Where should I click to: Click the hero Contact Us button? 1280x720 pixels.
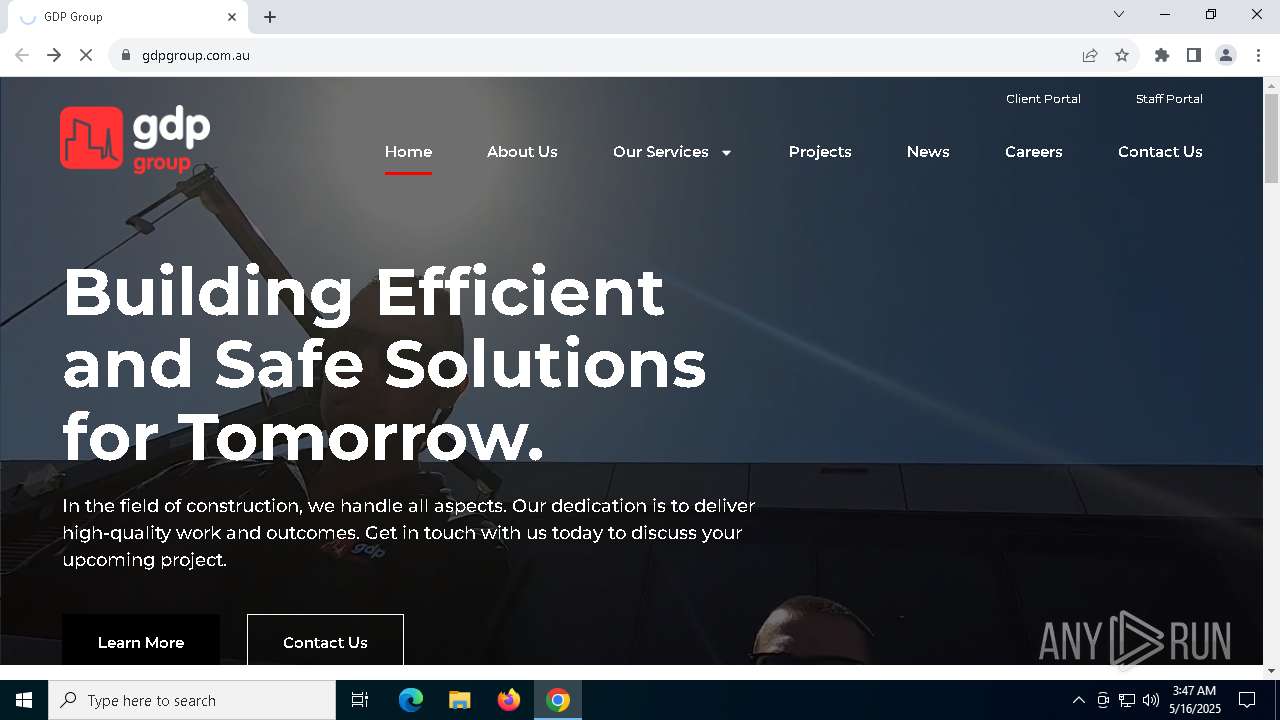tap(325, 640)
